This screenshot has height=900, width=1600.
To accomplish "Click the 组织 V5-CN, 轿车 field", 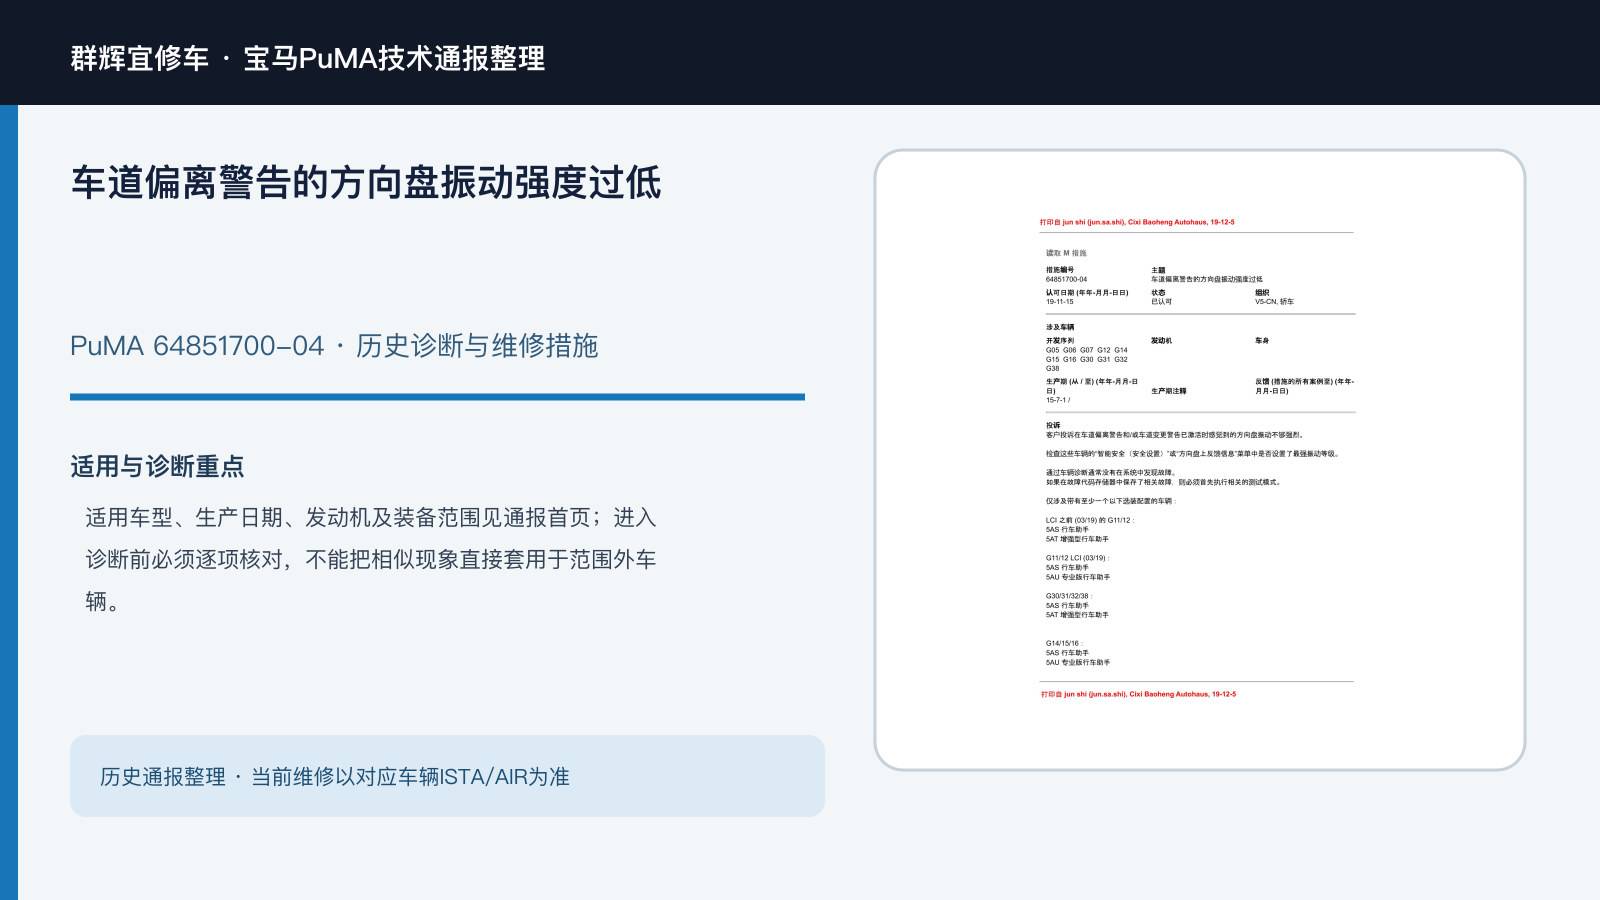I will click(1274, 297).
